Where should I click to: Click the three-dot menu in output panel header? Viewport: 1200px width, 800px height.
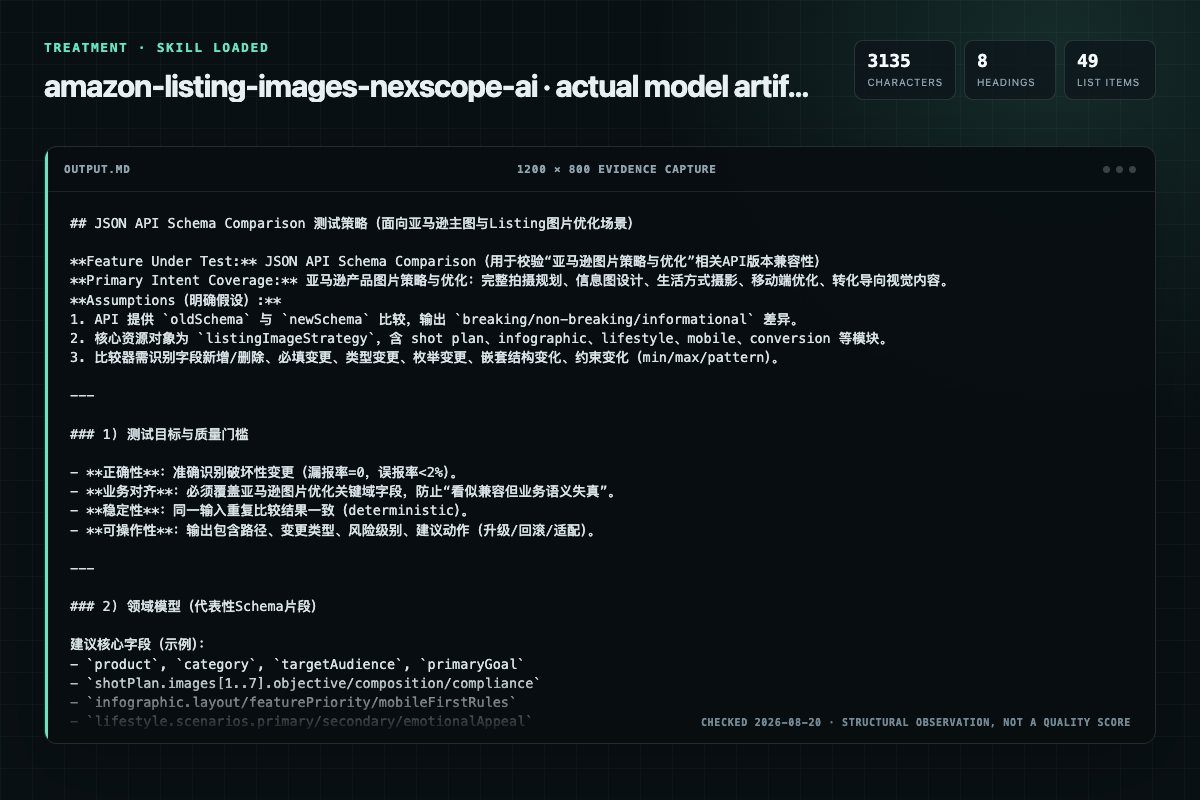[x=1119, y=169]
